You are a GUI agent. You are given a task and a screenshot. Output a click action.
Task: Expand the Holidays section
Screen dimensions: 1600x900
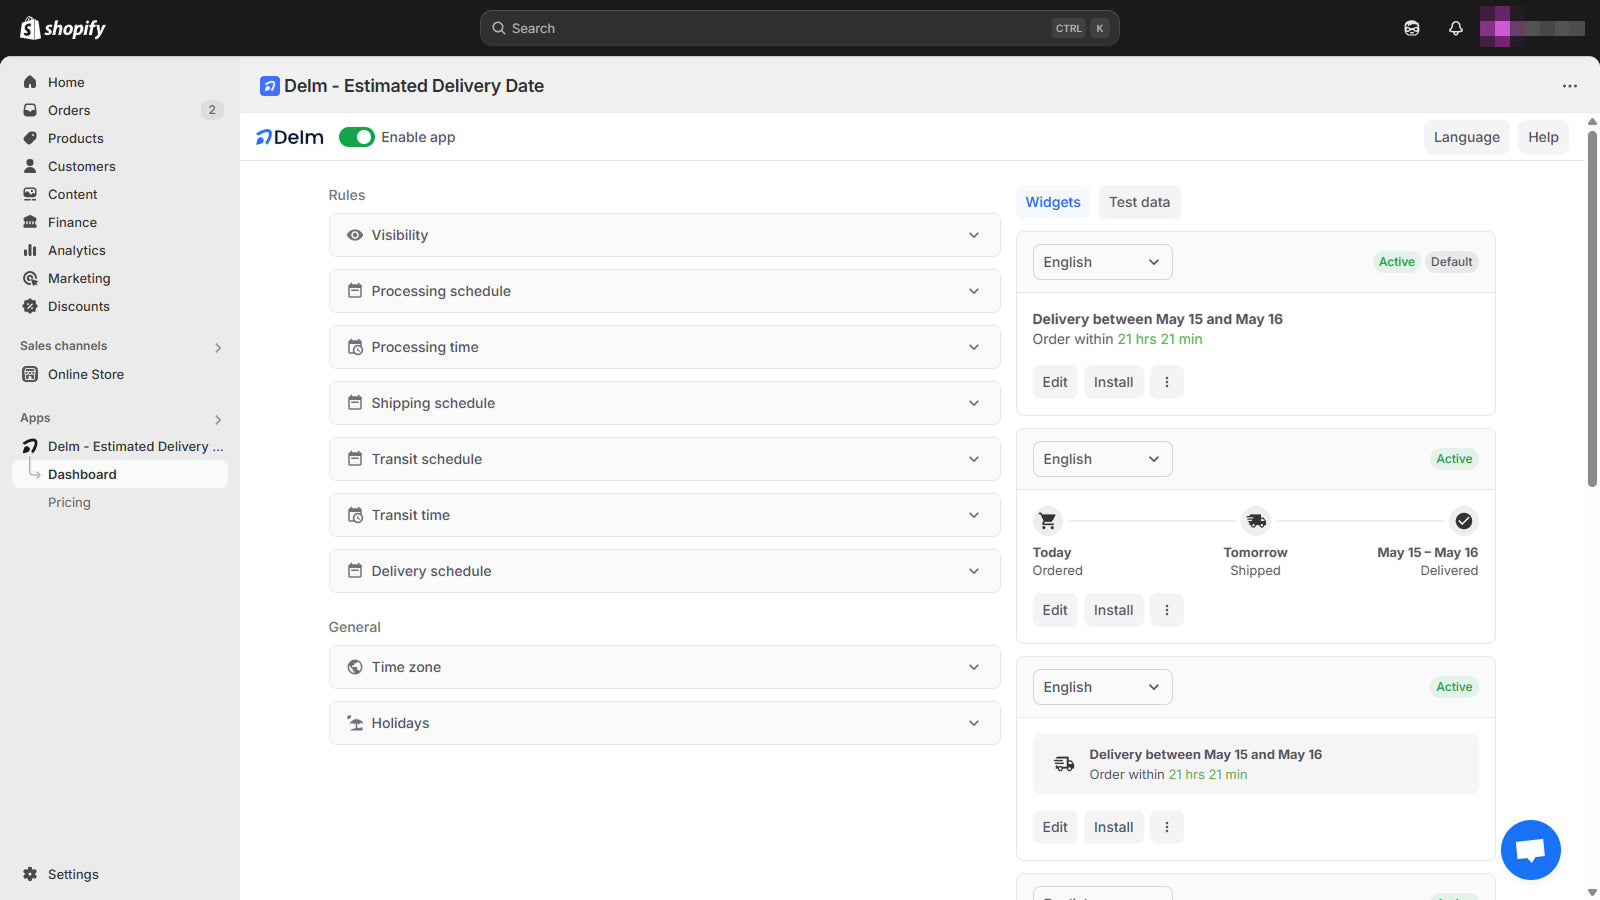tap(664, 723)
